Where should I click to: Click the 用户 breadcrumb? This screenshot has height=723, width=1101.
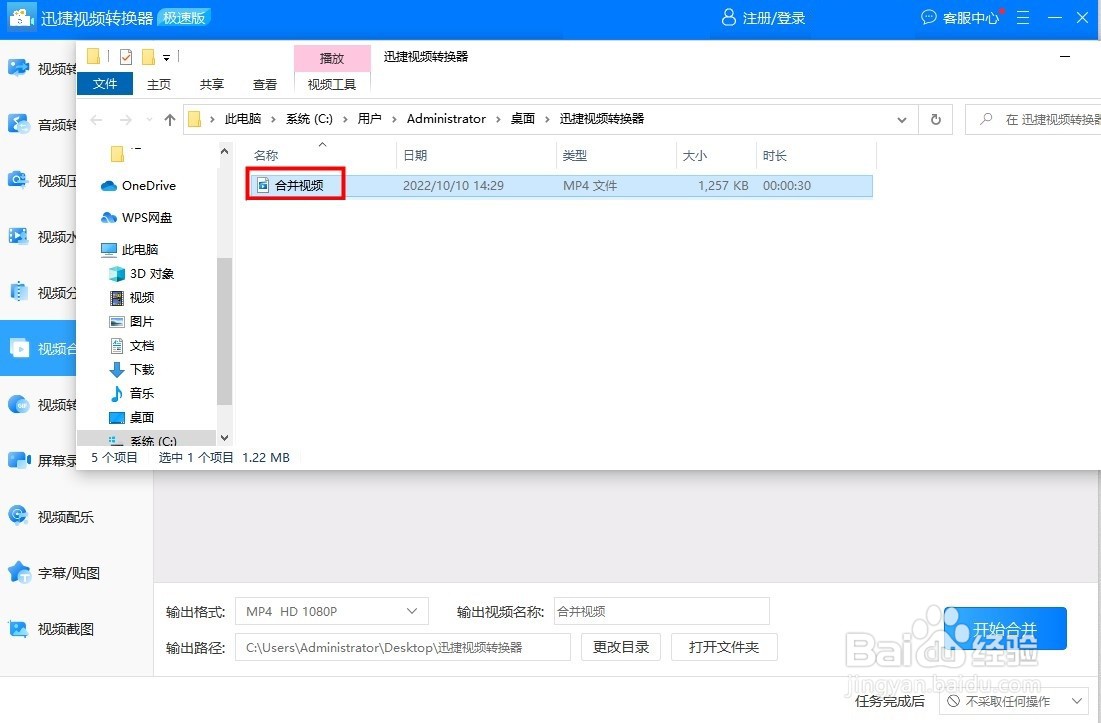click(x=369, y=119)
